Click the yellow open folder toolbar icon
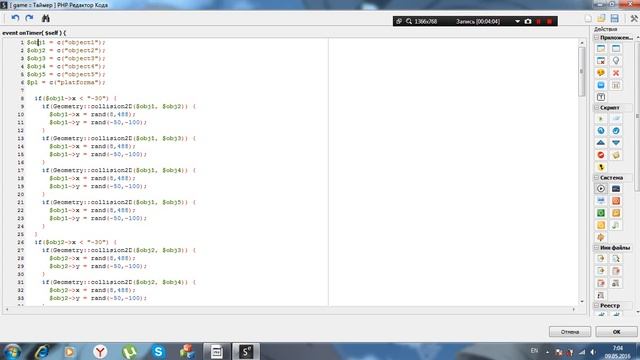Viewport: 640px width, 360px height. [x=601, y=18]
